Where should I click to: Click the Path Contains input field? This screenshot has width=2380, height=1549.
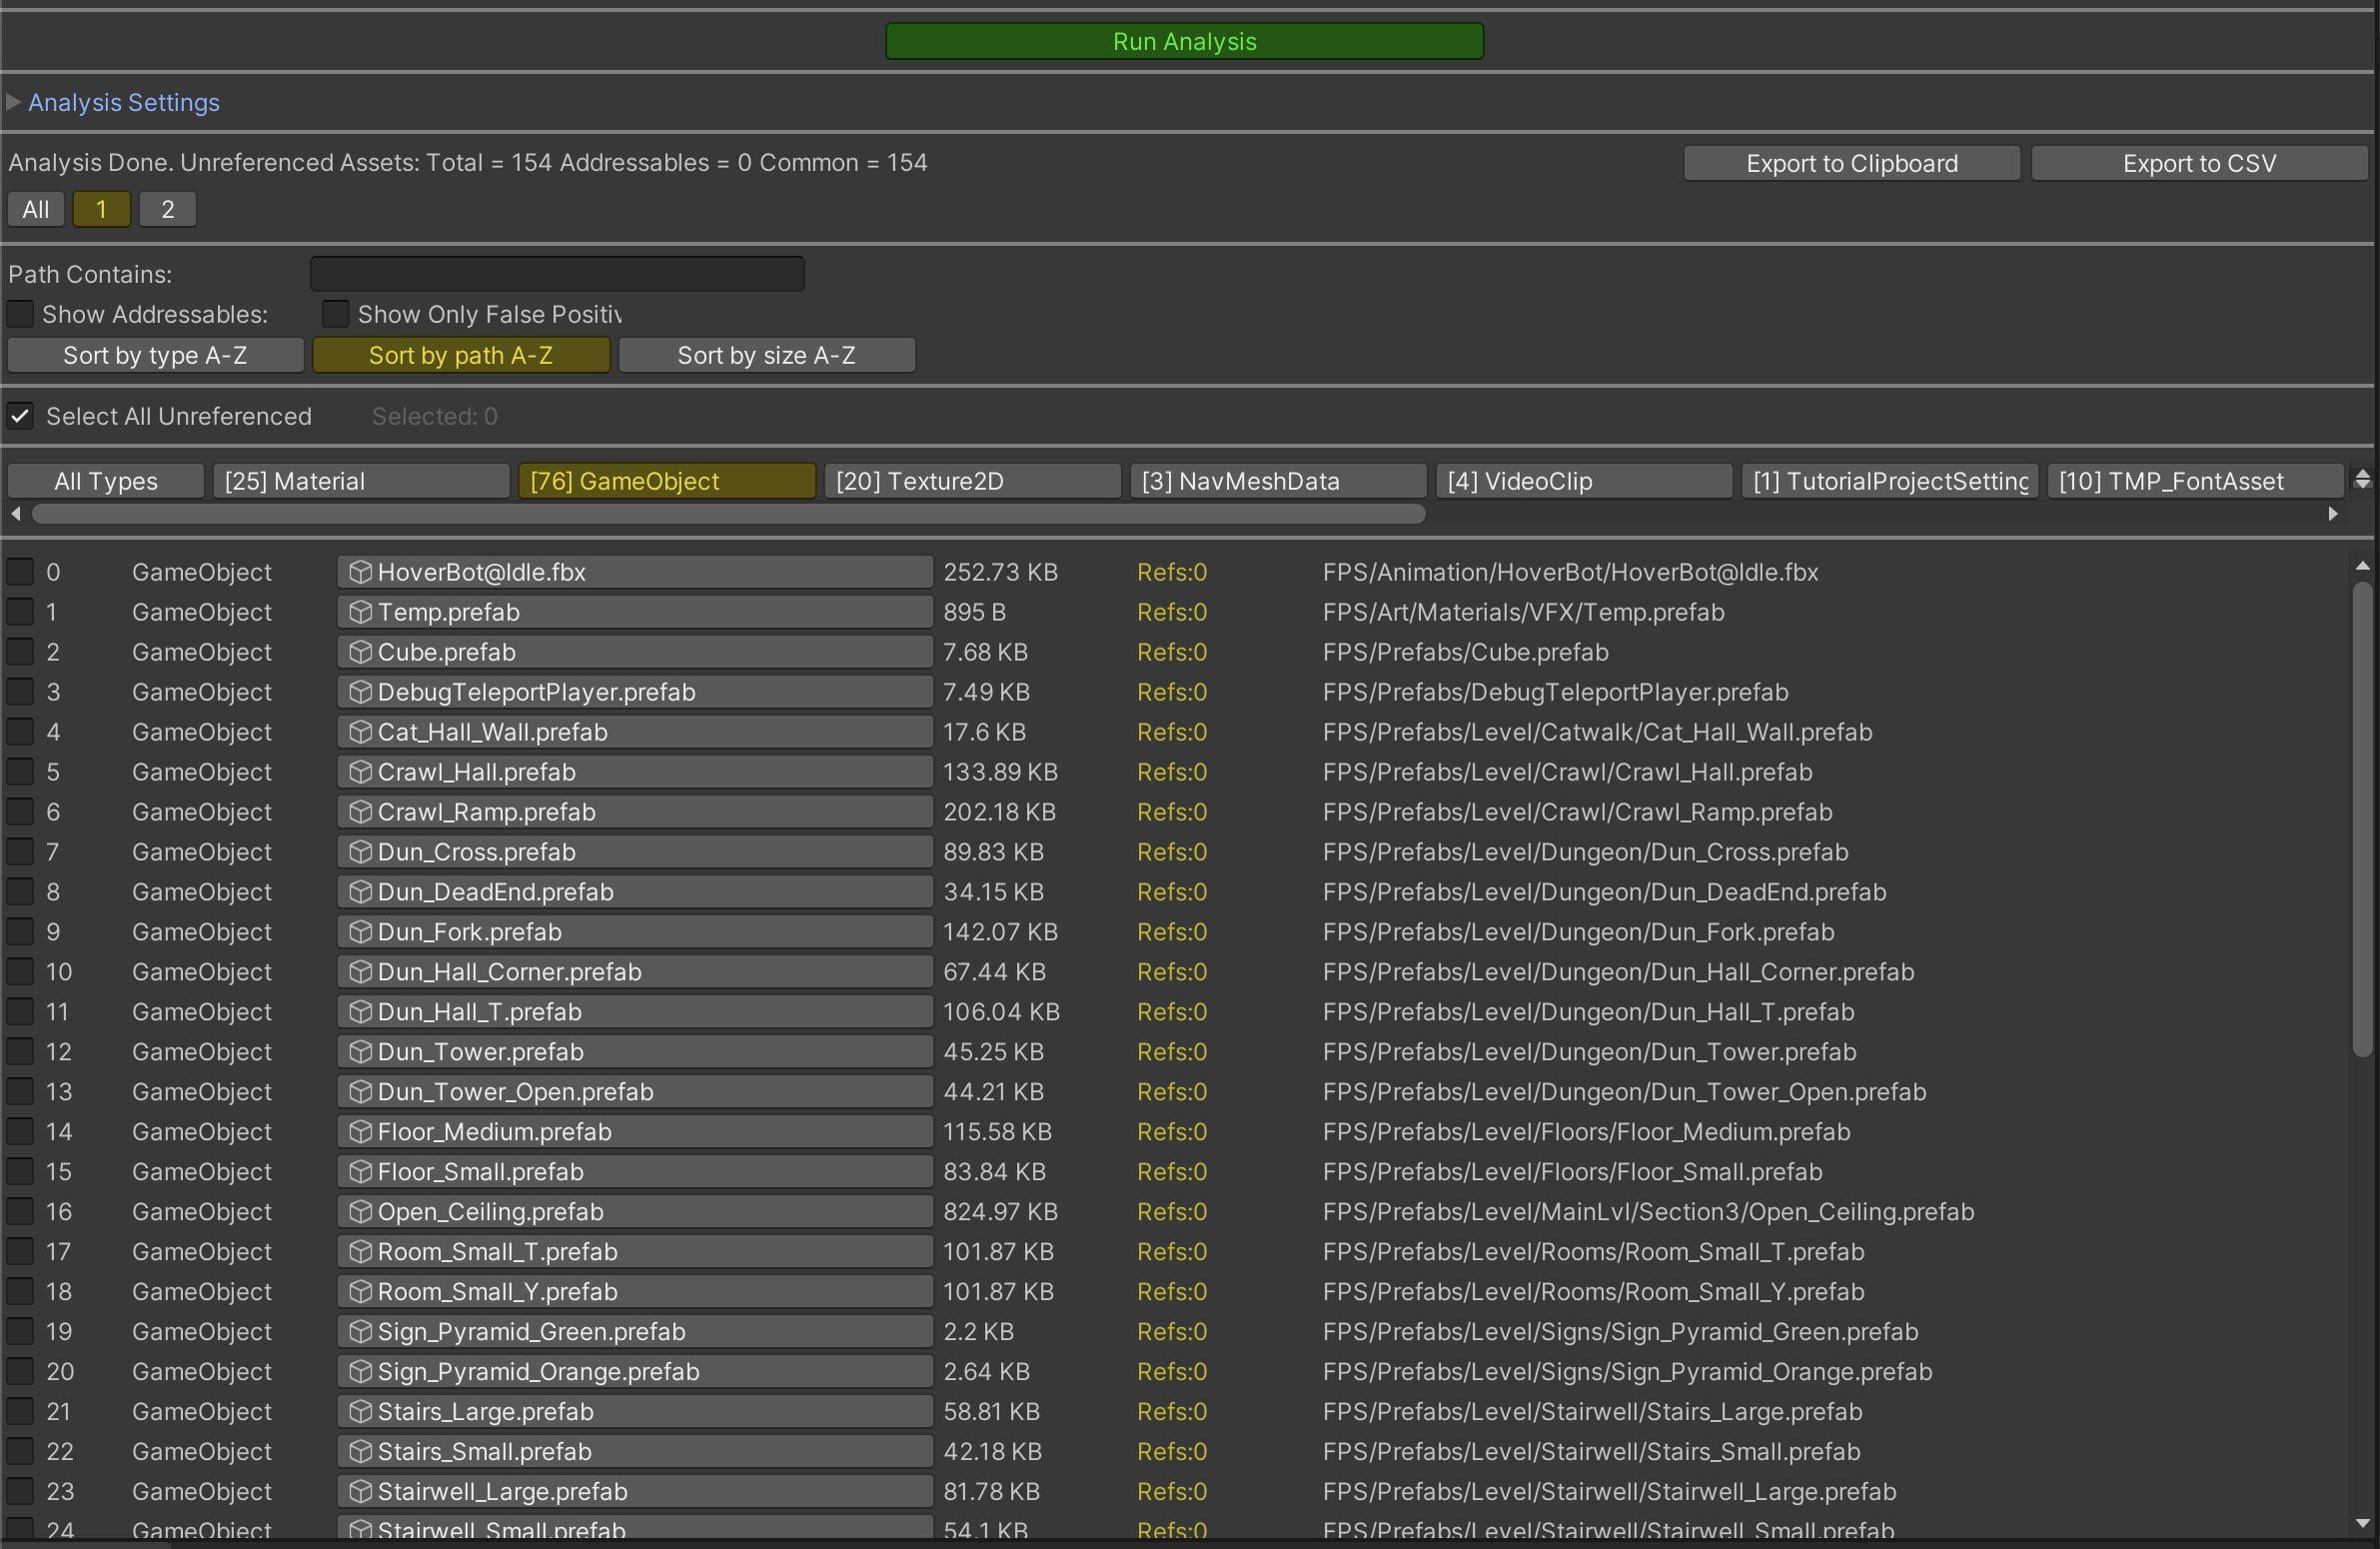click(x=557, y=274)
